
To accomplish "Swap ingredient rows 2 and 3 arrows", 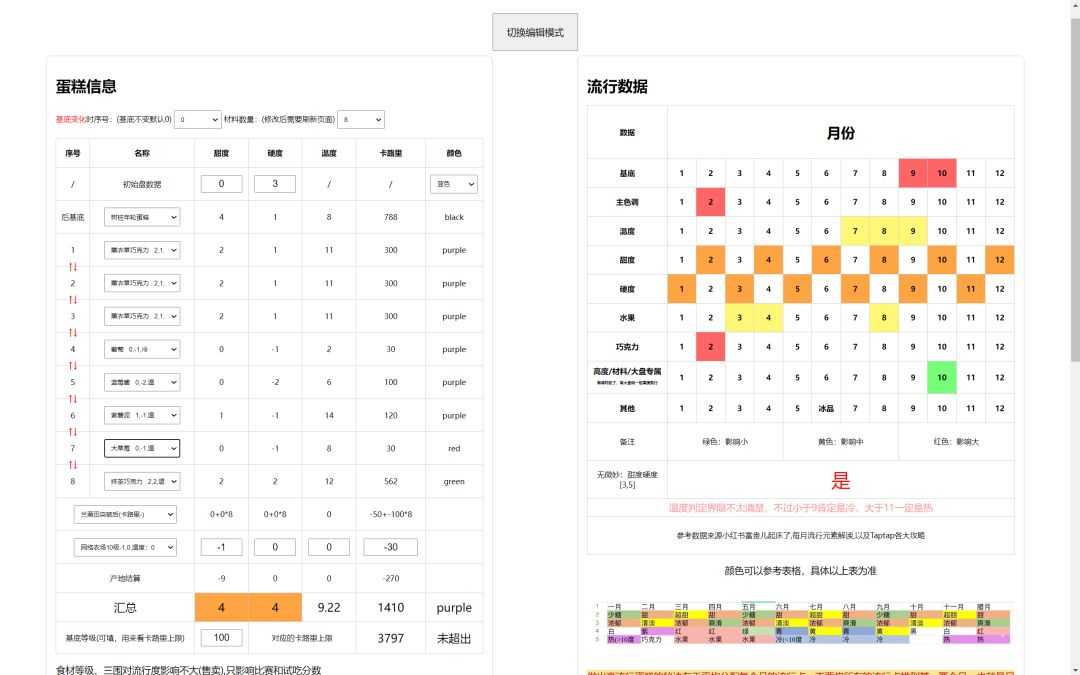I will coord(72,300).
